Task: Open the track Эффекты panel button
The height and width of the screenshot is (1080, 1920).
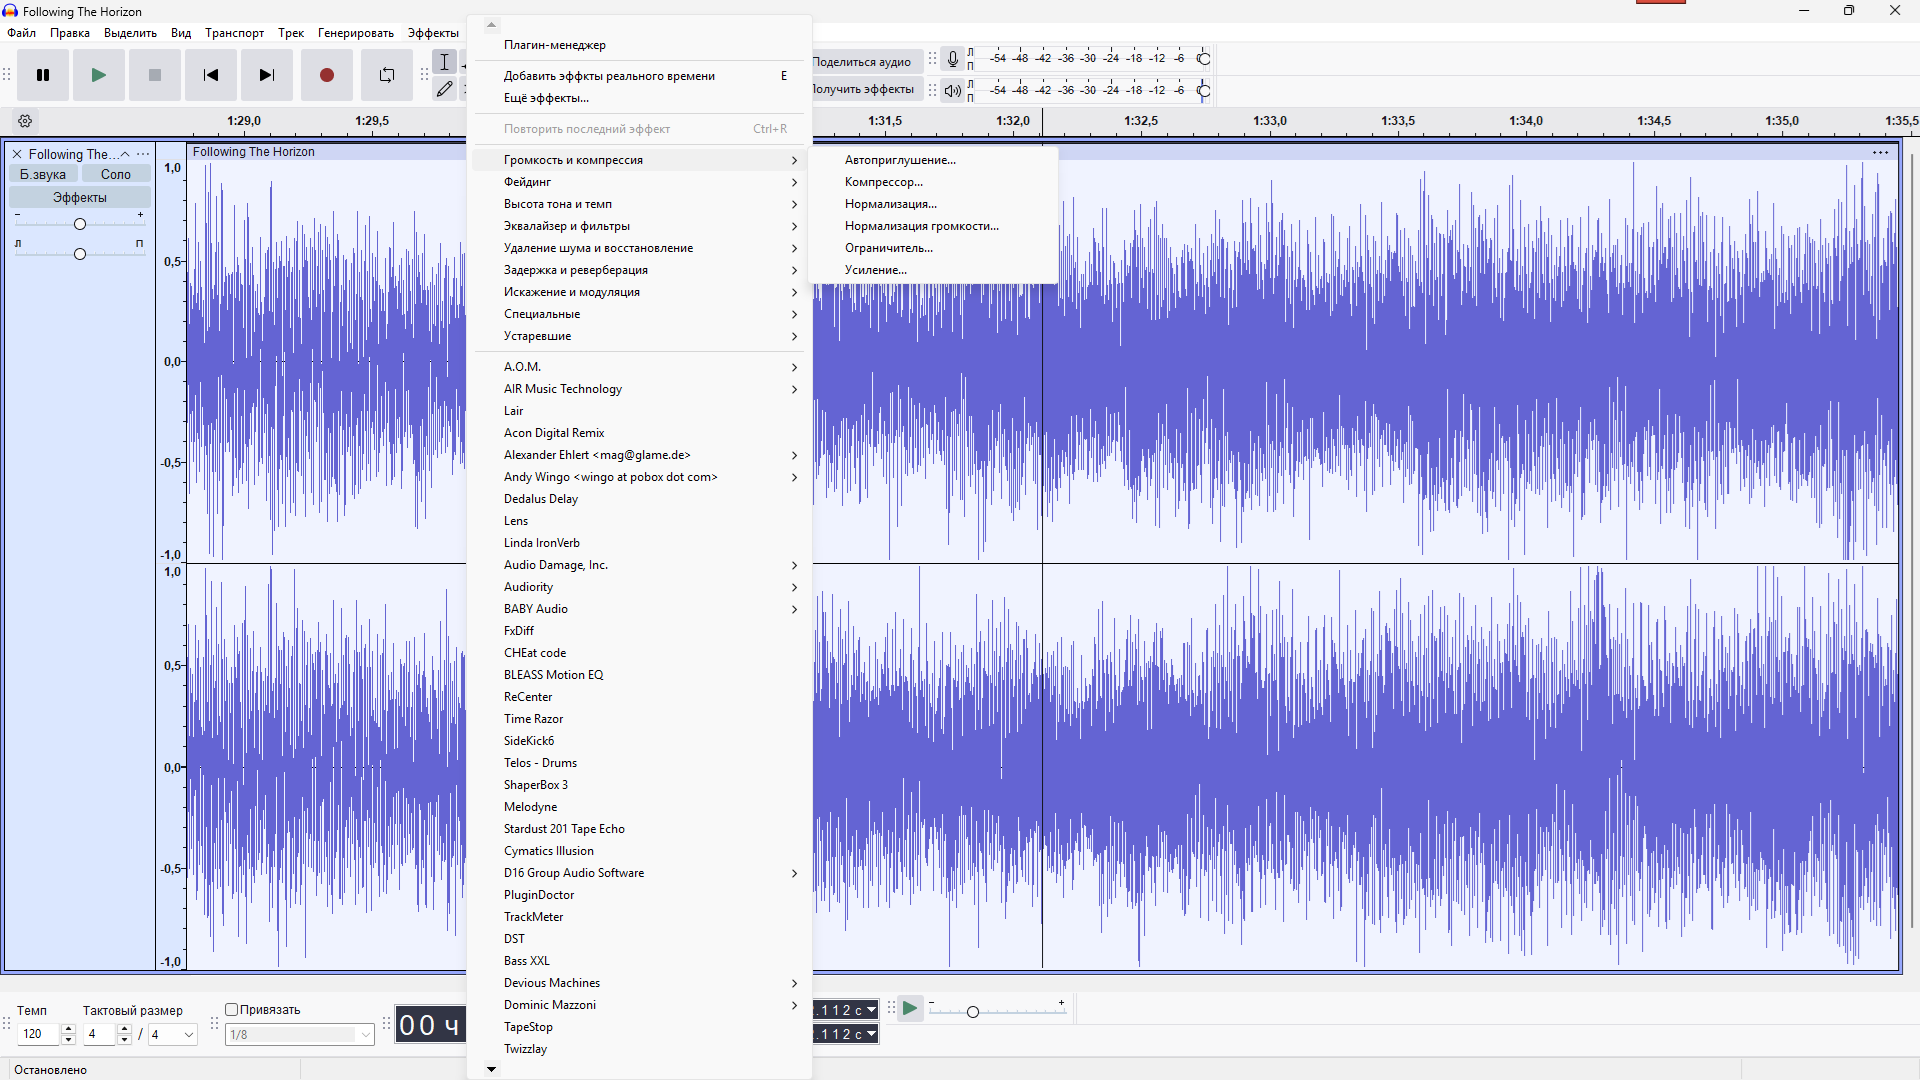Action: [x=80, y=197]
